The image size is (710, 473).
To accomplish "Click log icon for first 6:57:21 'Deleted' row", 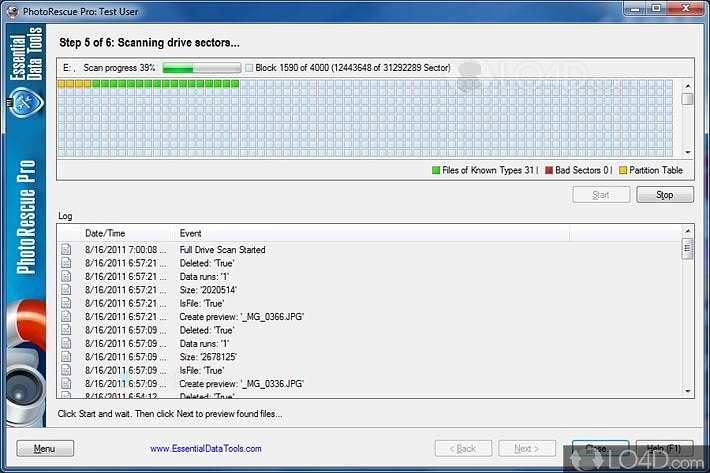I will [x=66, y=263].
